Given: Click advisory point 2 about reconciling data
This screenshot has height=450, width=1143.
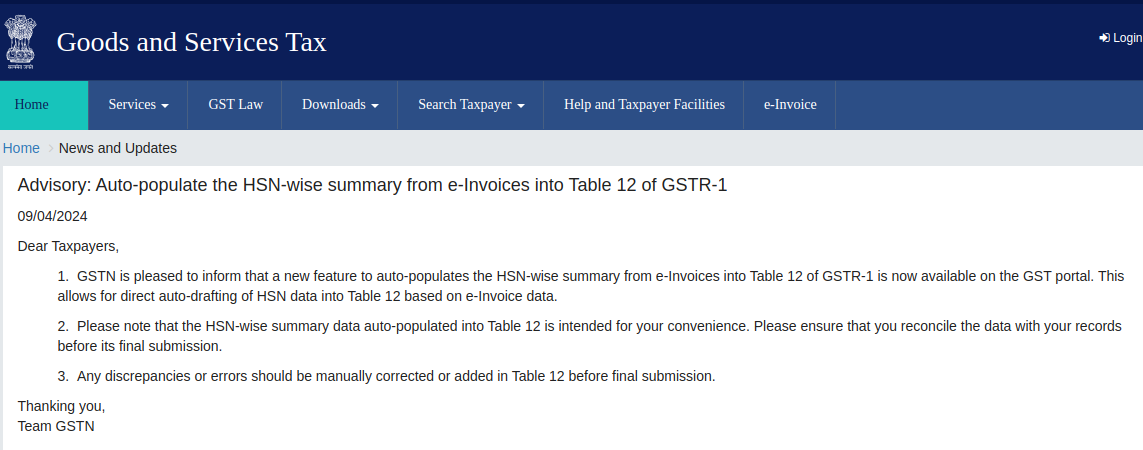Looking at the screenshot, I should click(x=590, y=336).
